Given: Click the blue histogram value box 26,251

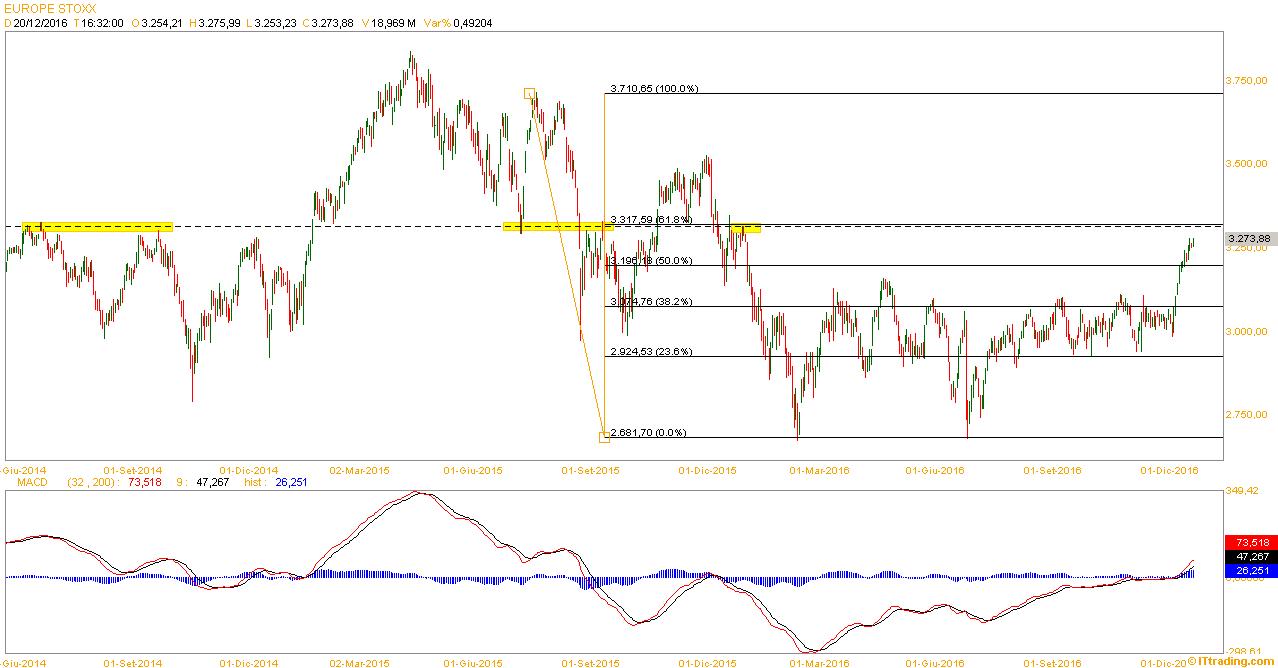Looking at the screenshot, I should pyautogui.click(x=1248, y=570).
